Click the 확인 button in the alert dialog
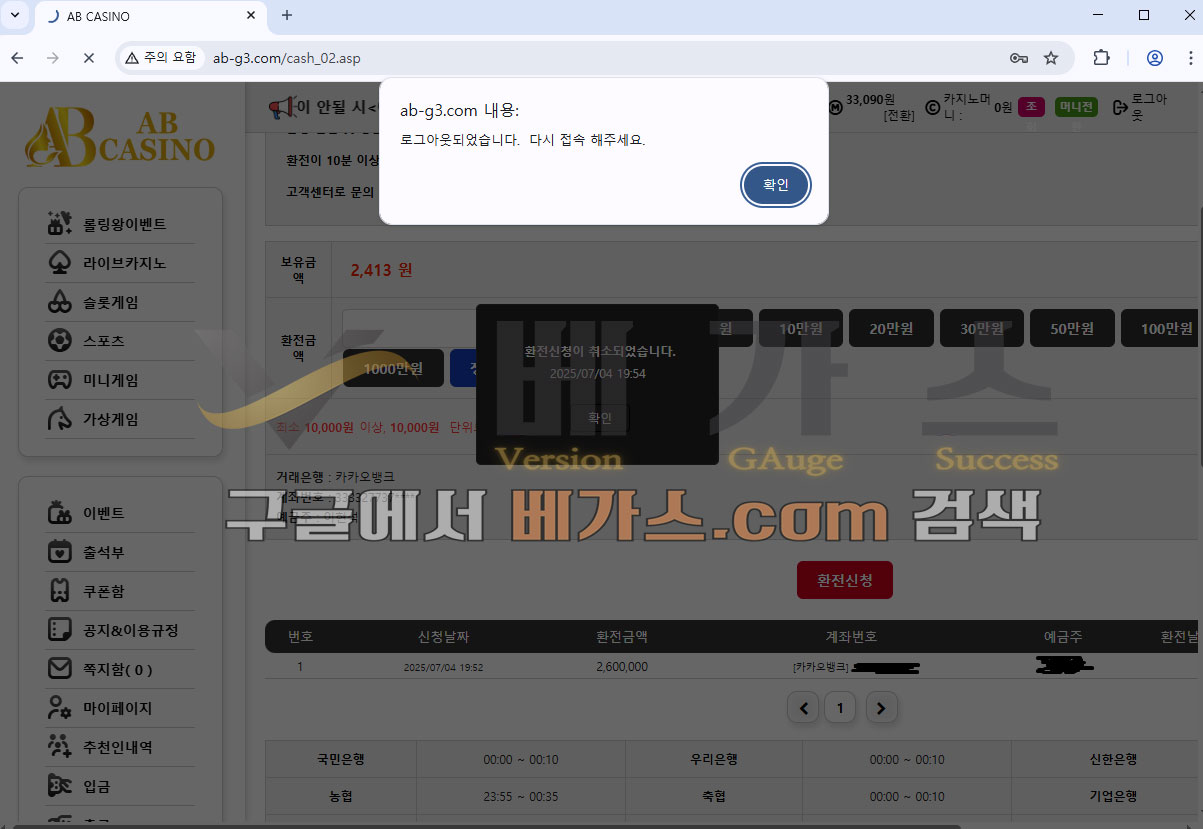Image resolution: width=1203 pixels, height=829 pixels. pos(775,185)
